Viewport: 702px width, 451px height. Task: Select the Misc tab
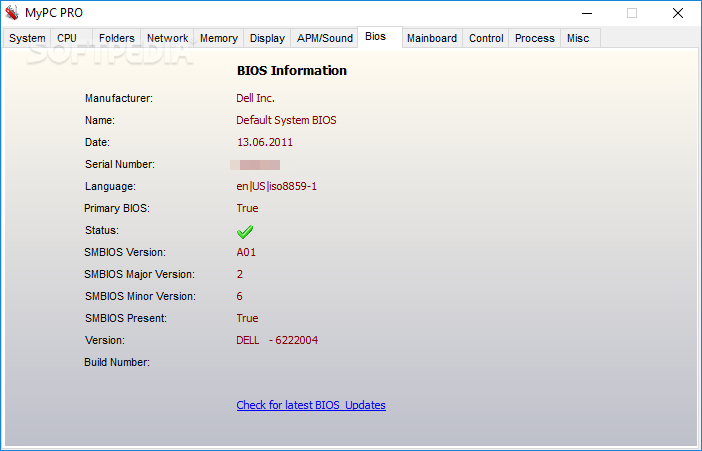tap(580, 38)
